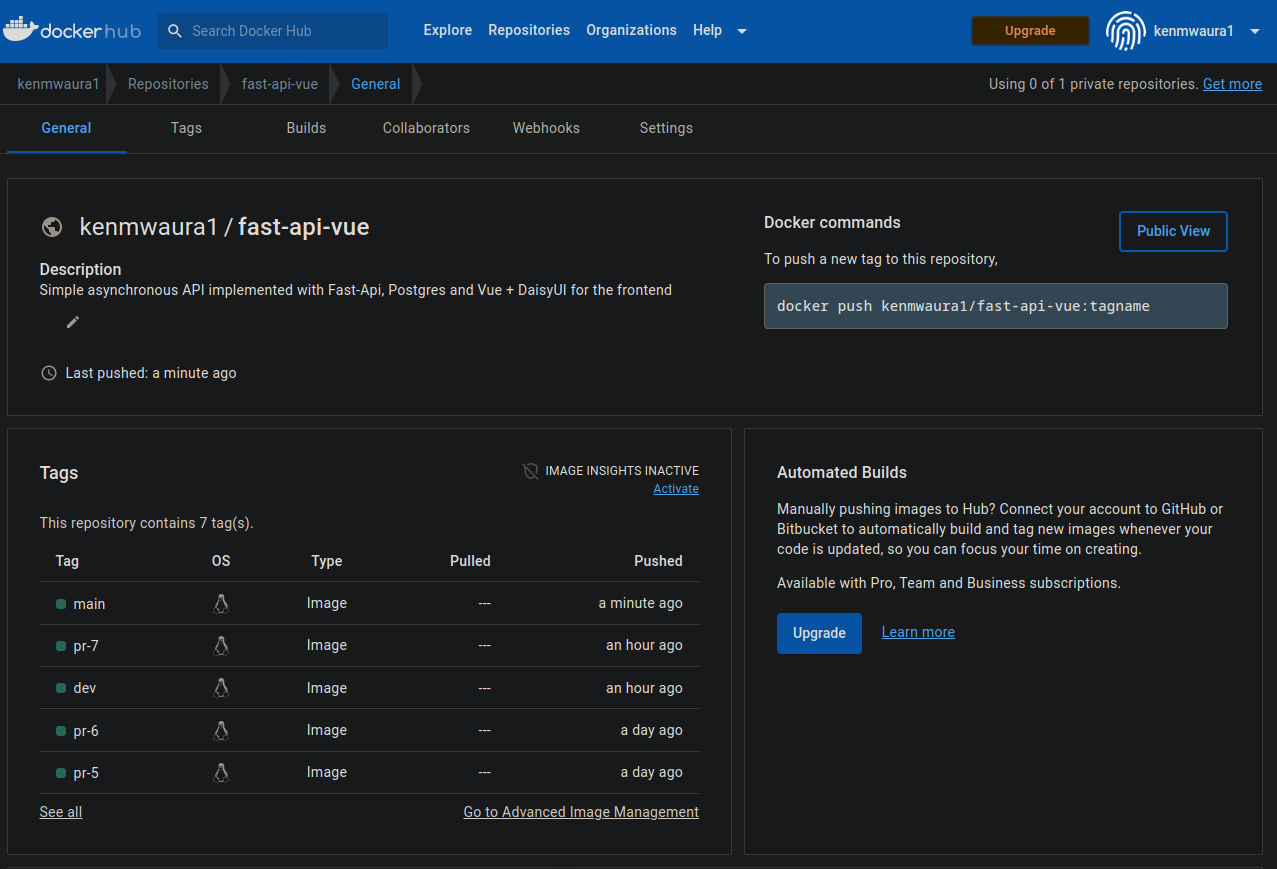Click the Image Insights inactive shield icon
The image size is (1277, 869).
click(531, 471)
